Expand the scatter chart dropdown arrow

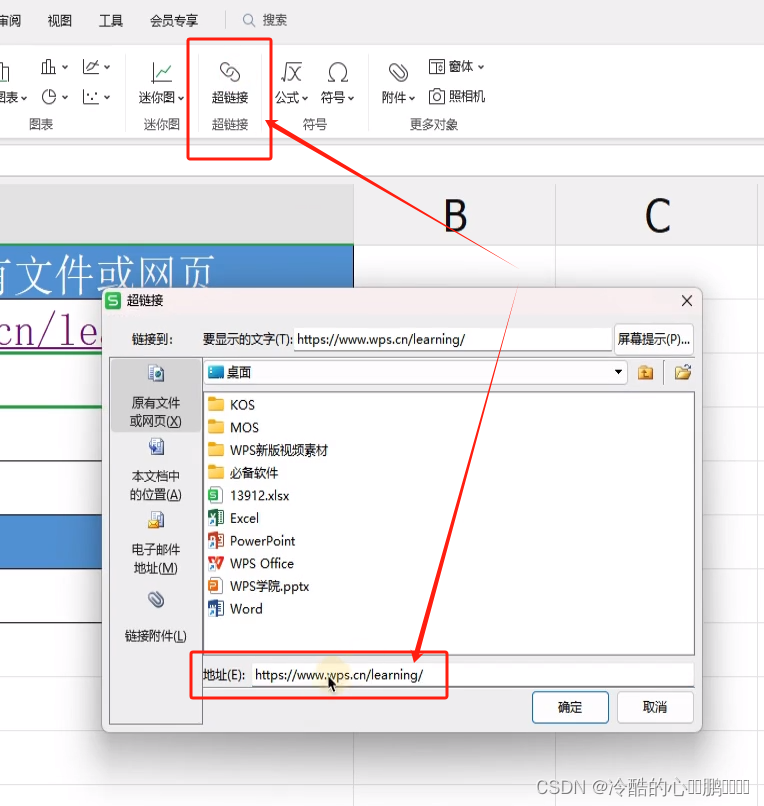tap(107, 97)
